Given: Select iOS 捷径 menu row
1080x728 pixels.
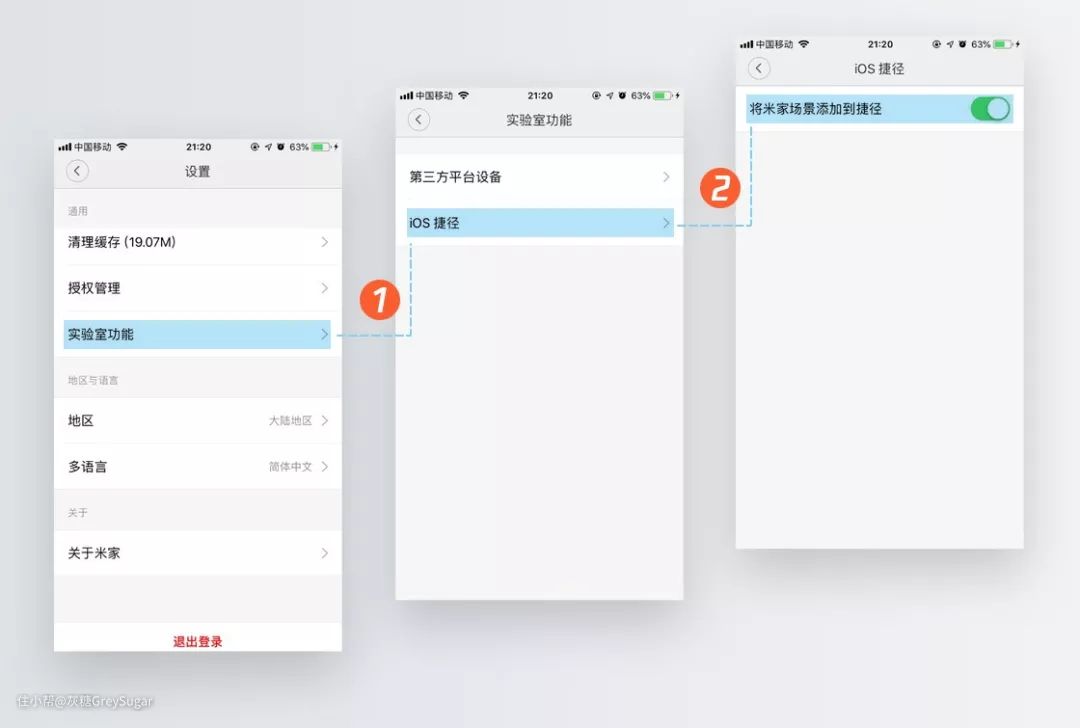Looking at the screenshot, I should (x=539, y=223).
